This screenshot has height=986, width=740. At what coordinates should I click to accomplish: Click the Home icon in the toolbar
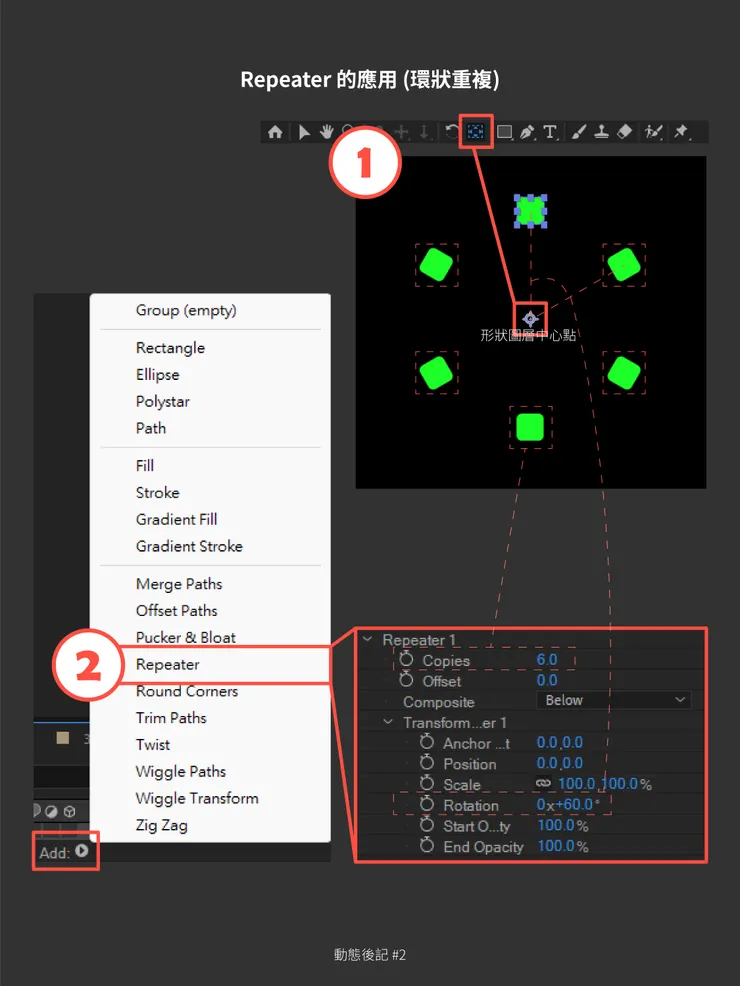click(275, 132)
